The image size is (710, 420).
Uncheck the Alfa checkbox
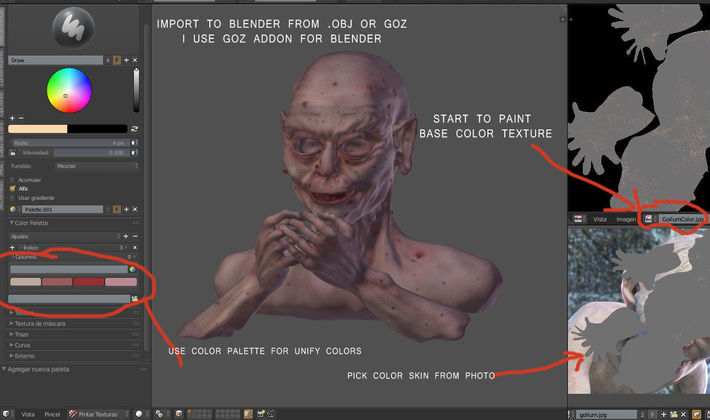13,189
